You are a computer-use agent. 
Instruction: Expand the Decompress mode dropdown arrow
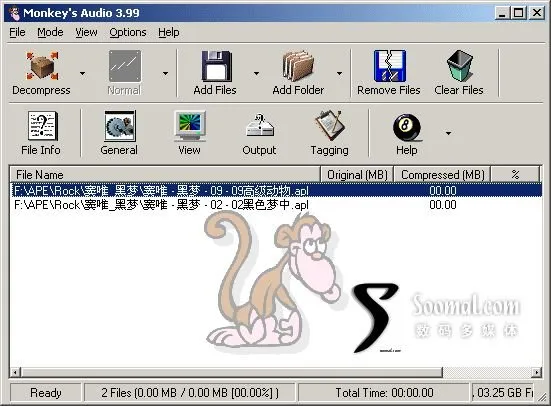(x=82, y=73)
